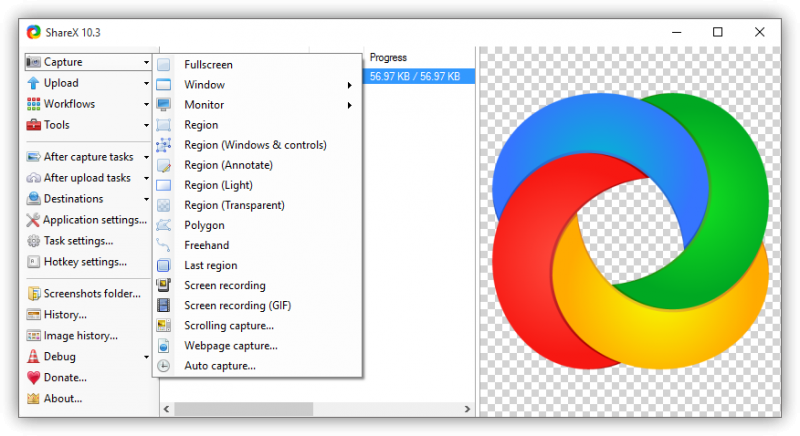Expand the Upload dropdown arrow
The width and height of the screenshot is (800, 436).
(146, 83)
